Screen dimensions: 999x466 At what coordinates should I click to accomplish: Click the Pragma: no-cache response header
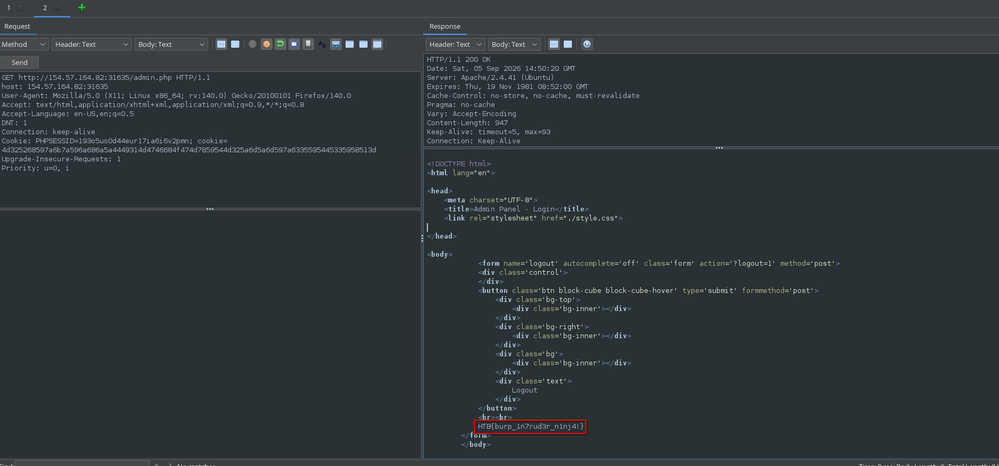[461, 105]
